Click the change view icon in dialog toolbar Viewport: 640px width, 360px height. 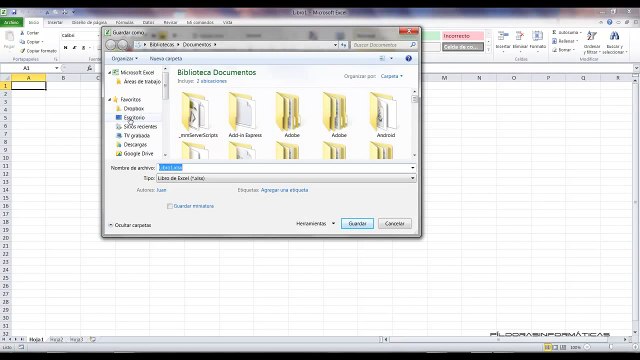point(382,59)
